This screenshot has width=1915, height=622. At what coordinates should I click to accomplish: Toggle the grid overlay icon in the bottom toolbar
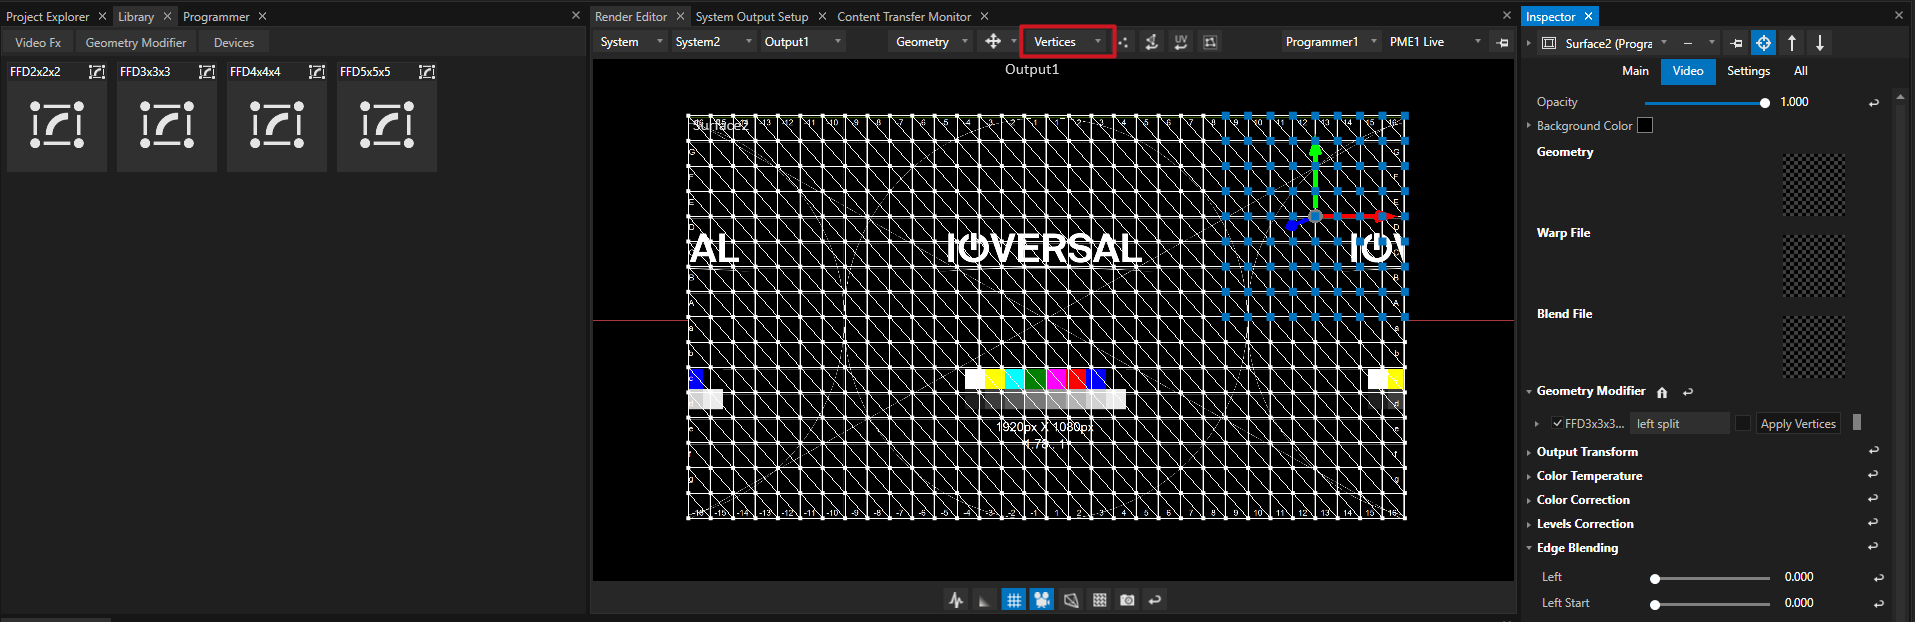(x=1014, y=600)
